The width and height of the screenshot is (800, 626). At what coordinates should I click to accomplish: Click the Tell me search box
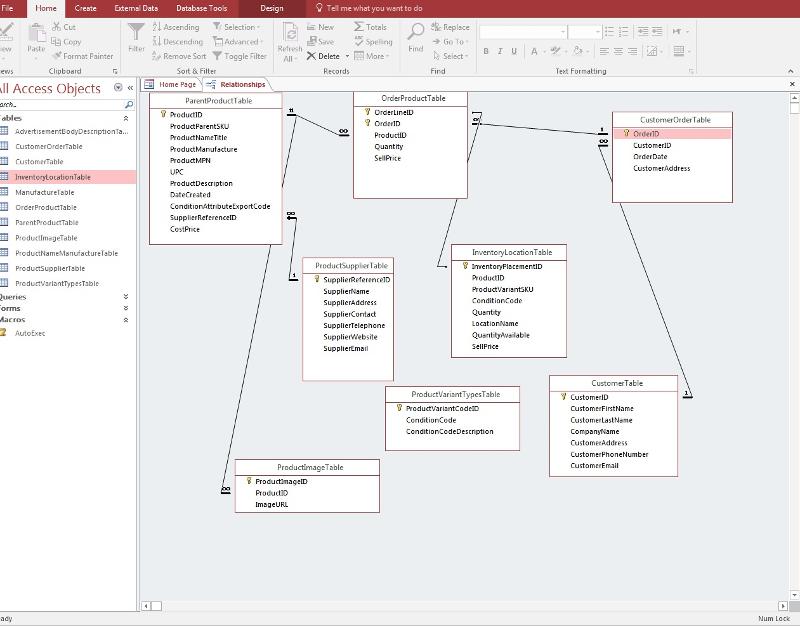coord(374,8)
